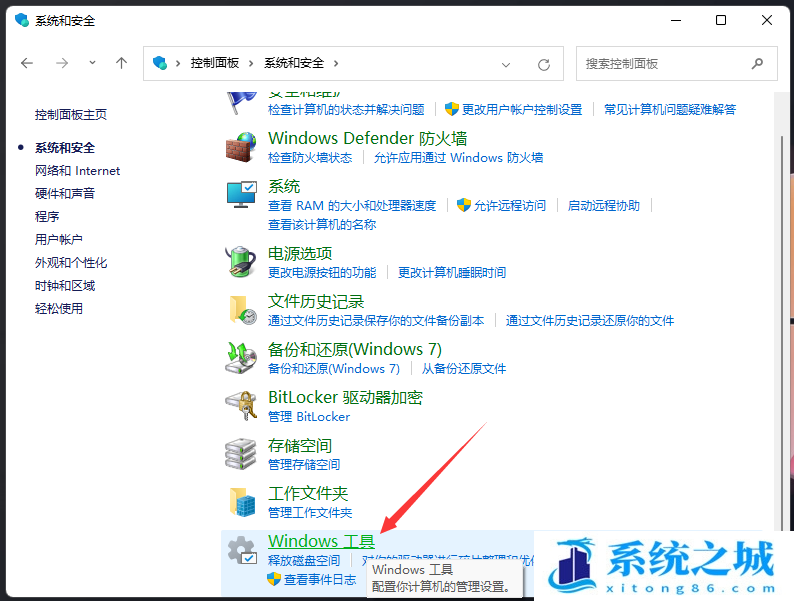Click the File History folder icon
Screen dimensions: 794x601
241,310
